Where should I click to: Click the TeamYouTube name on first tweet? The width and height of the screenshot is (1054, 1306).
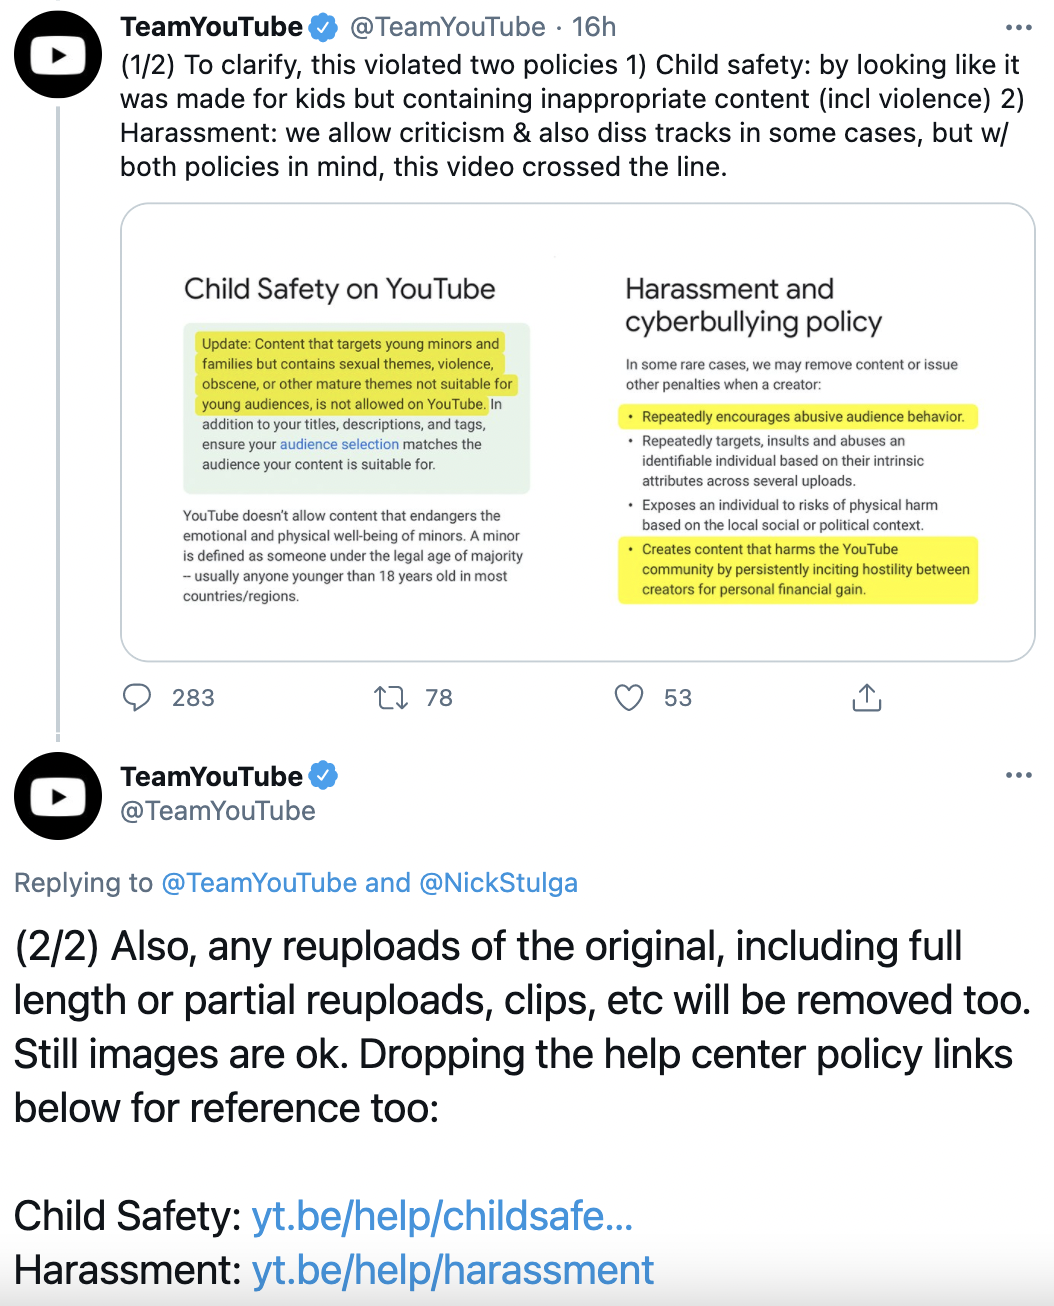click(x=211, y=27)
